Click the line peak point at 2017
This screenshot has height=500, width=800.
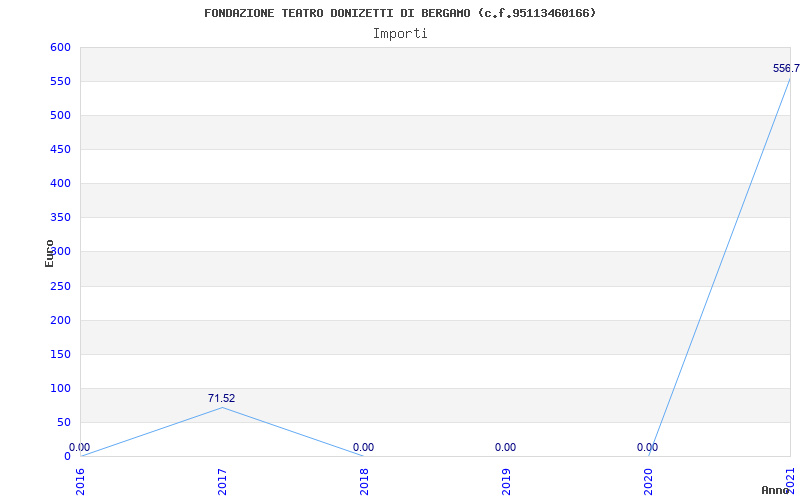tap(222, 407)
